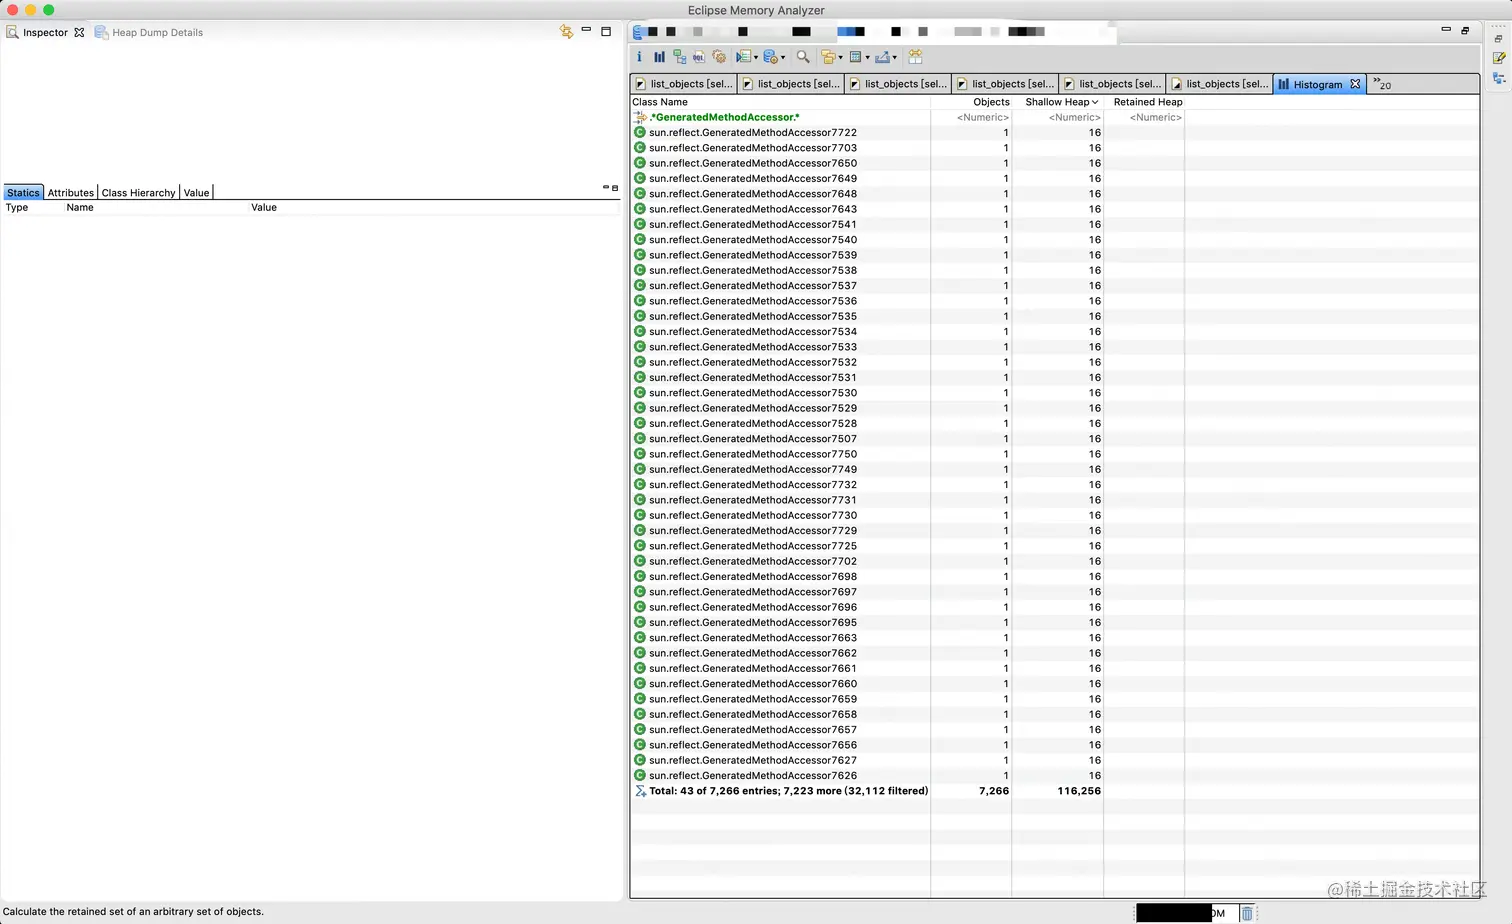Run garbage collector trash icon in status bar
The width and height of the screenshot is (1512, 924).
coord(1247,913)
